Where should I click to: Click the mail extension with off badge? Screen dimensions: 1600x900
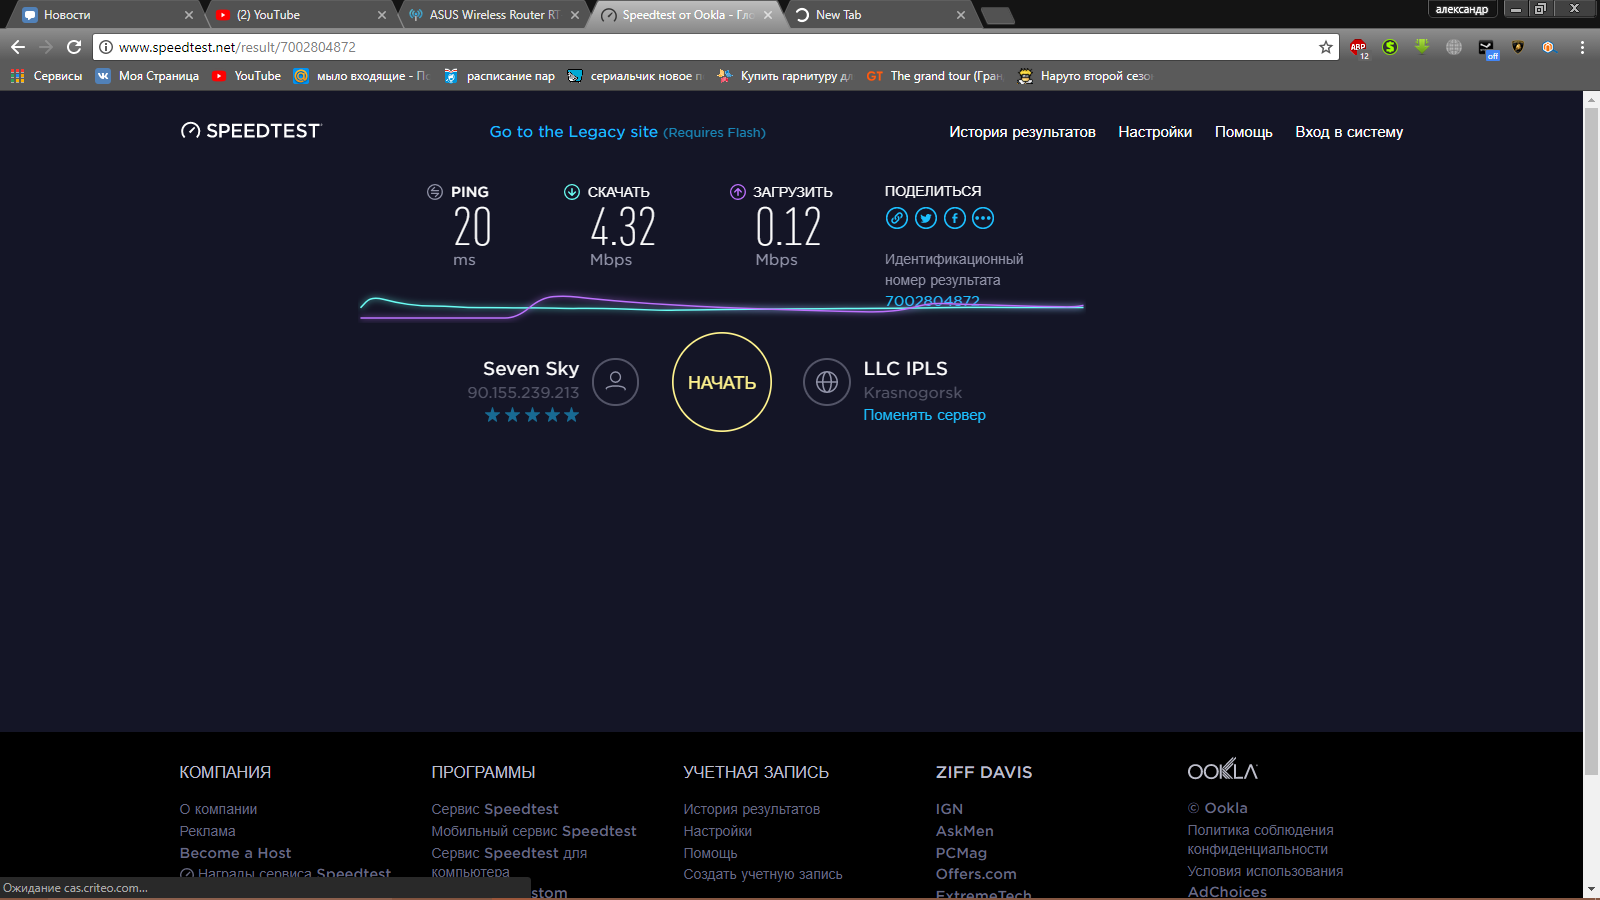[1487, 48]
